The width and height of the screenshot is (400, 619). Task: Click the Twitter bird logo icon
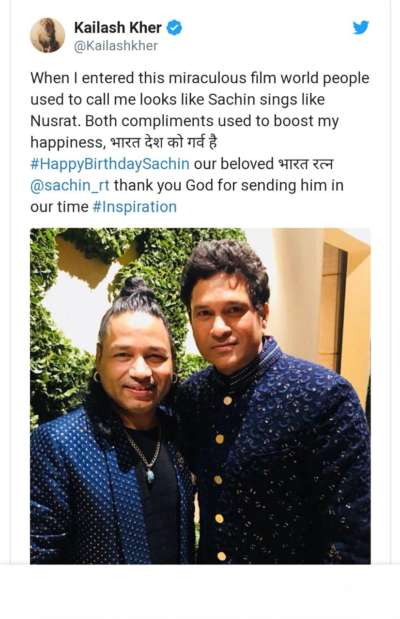[361, 27]
